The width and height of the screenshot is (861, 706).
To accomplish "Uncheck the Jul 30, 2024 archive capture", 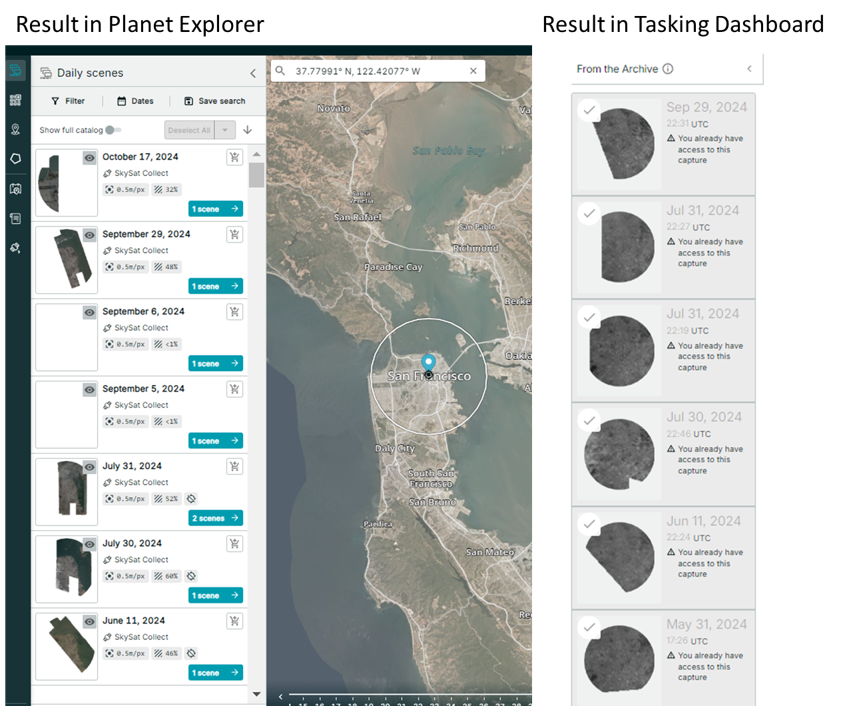I will [589, 420].
